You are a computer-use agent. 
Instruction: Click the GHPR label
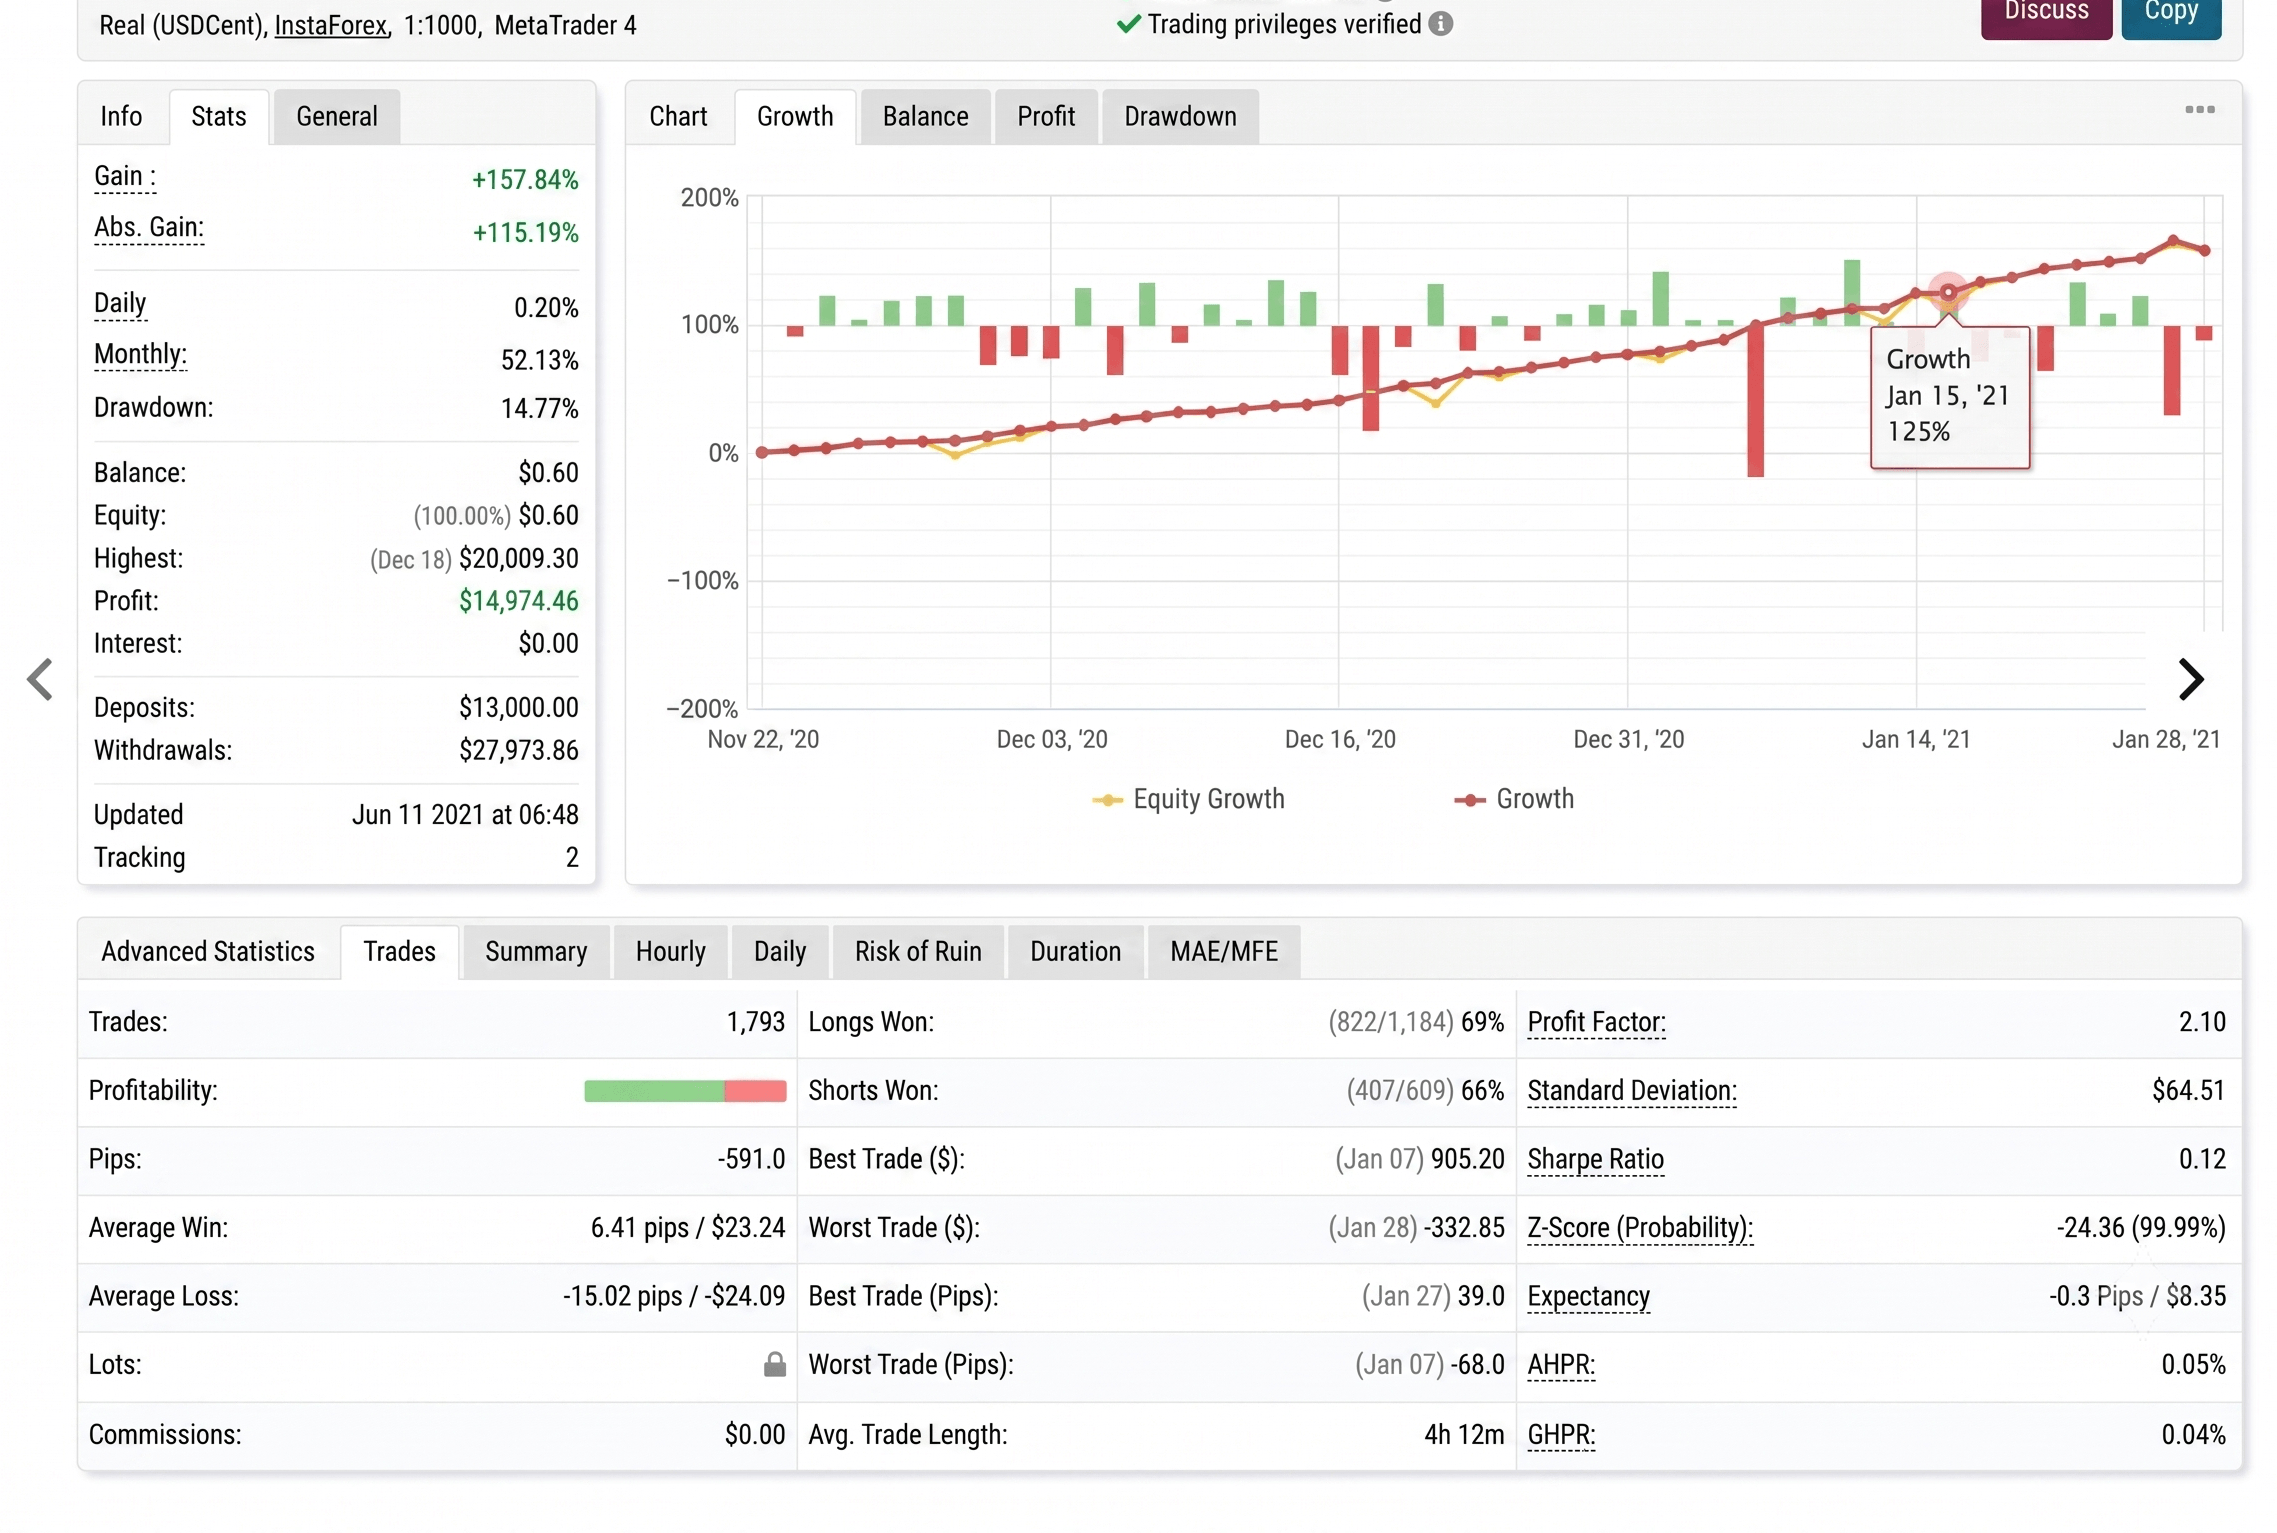pyautogui.click(x=1561, y=1435)
